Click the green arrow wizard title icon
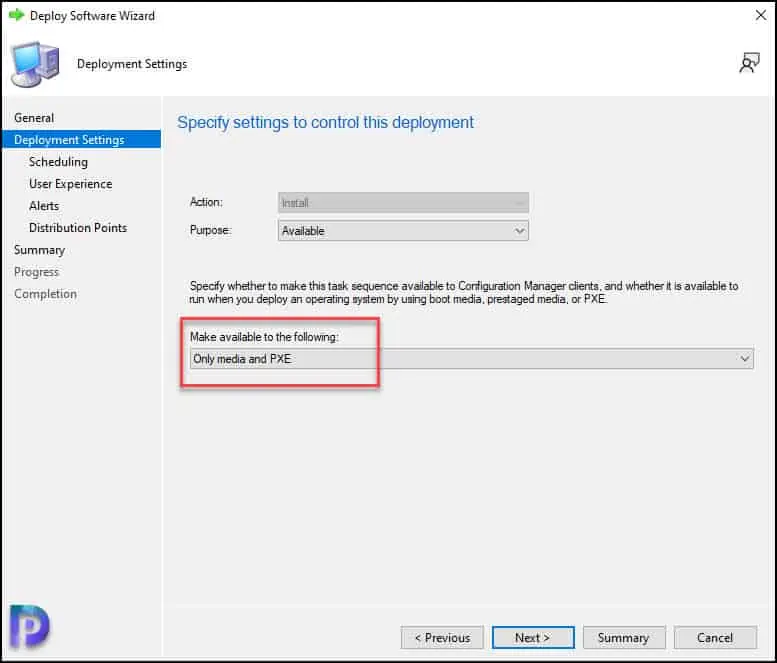Viewport: 777px width, 663px height. coord(16,15)
